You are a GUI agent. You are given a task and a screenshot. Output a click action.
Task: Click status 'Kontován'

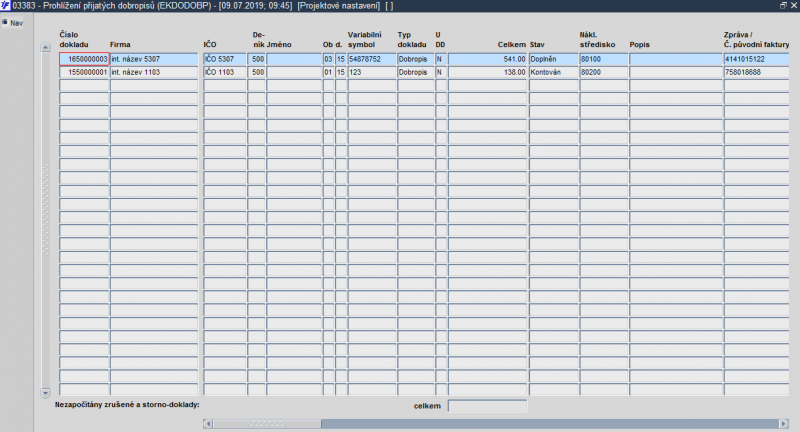554,72
